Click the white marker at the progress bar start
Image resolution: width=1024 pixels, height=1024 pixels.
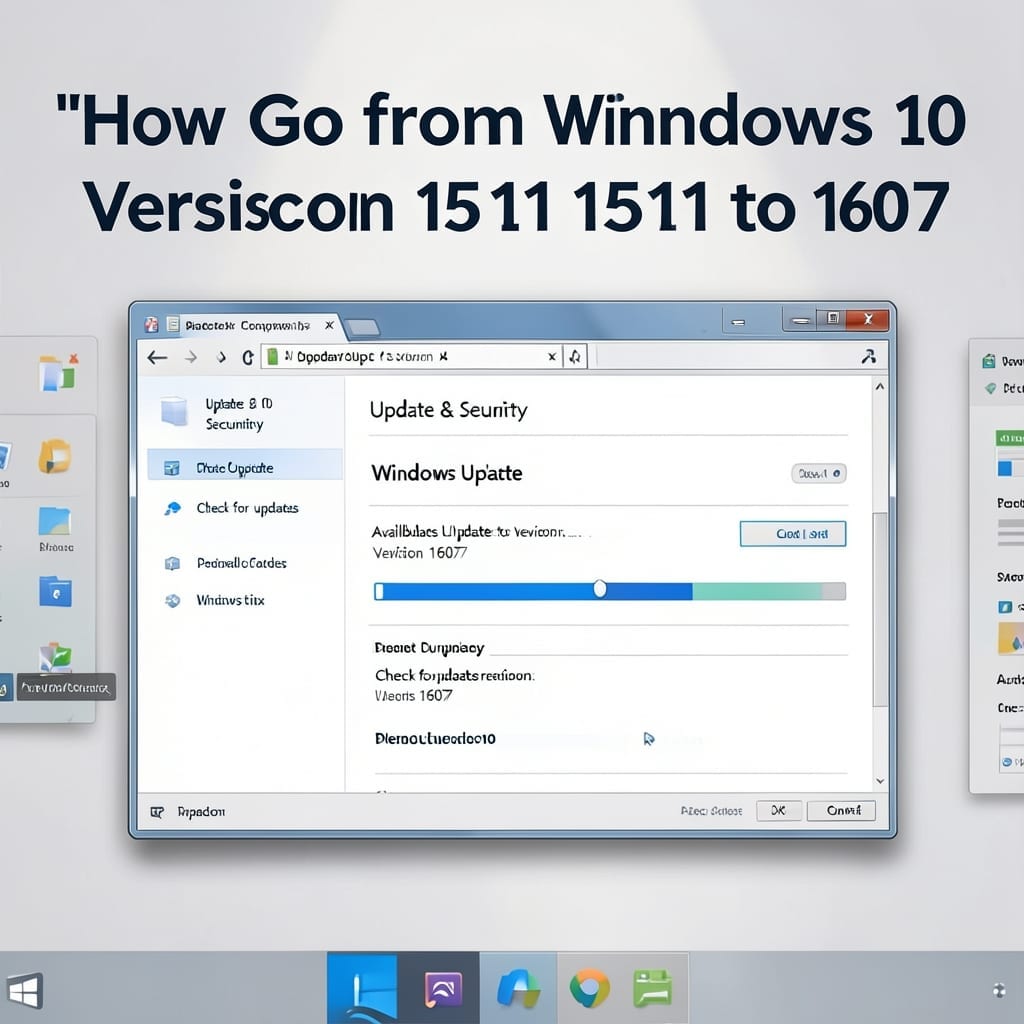click(x=379, y=592)
